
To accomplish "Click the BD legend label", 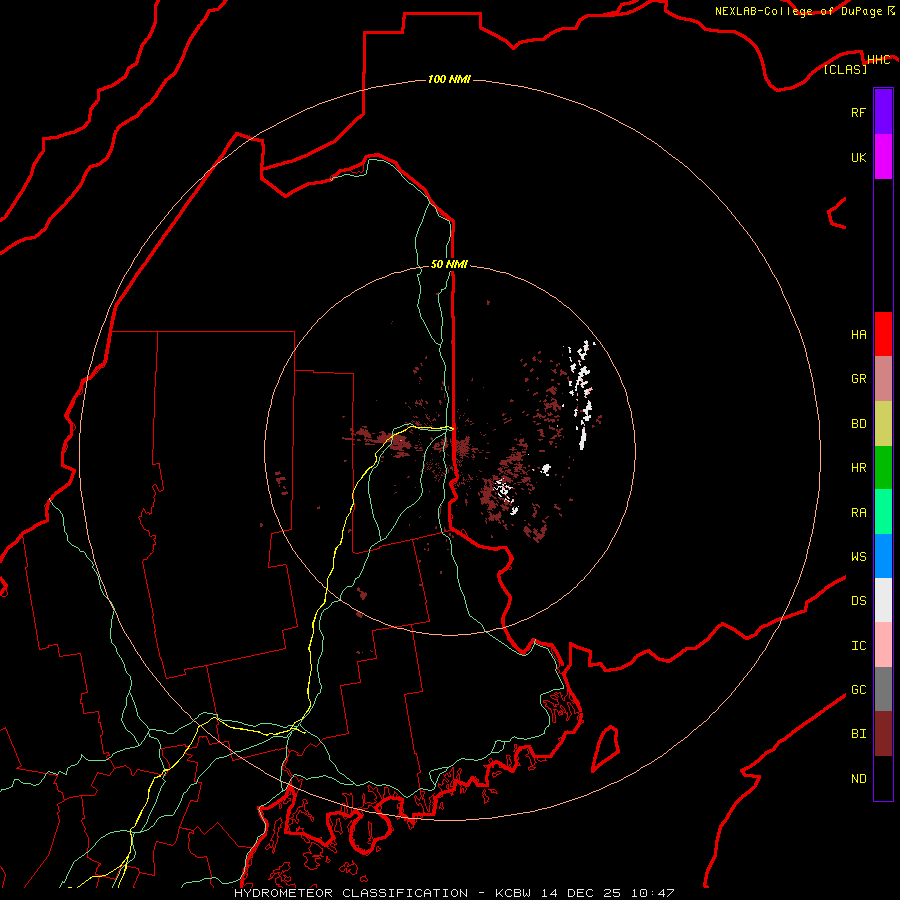I will (x=858, y=424).
